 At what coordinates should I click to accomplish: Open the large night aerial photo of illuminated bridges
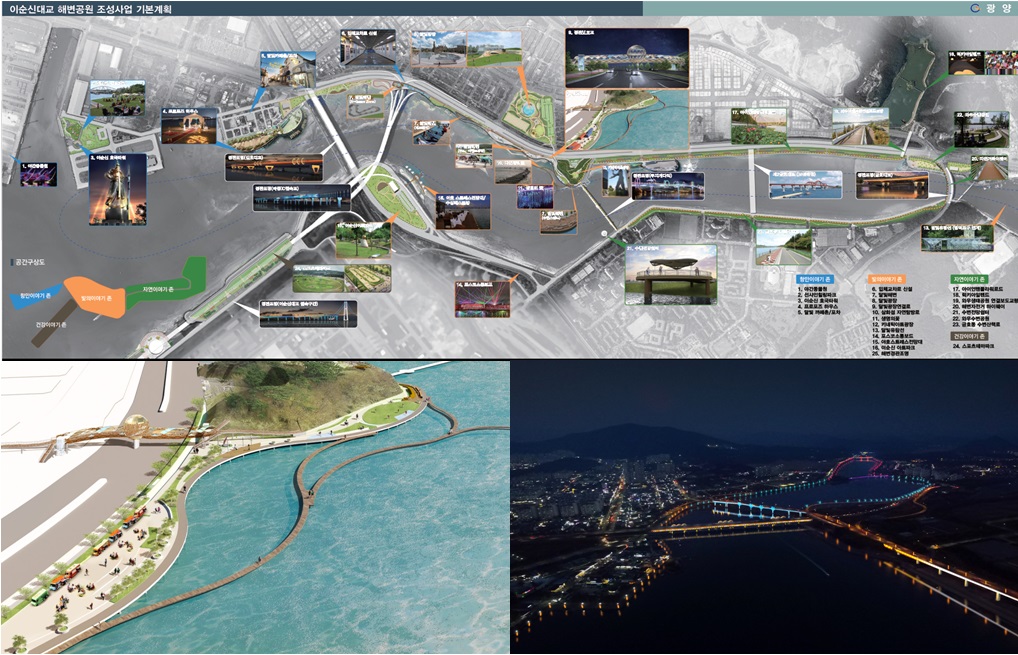click(764, 508)
